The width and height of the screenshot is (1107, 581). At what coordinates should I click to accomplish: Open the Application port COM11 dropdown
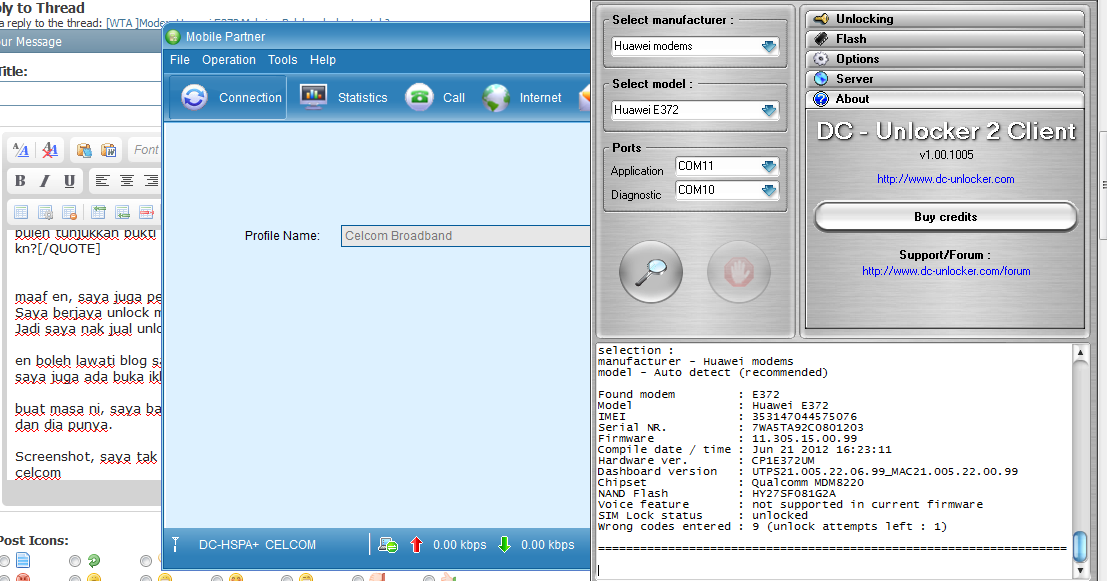769,166
